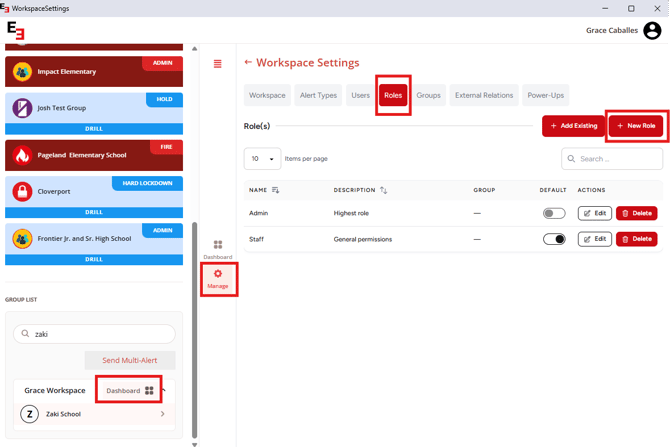Click the New Role button

click(636, 126)
